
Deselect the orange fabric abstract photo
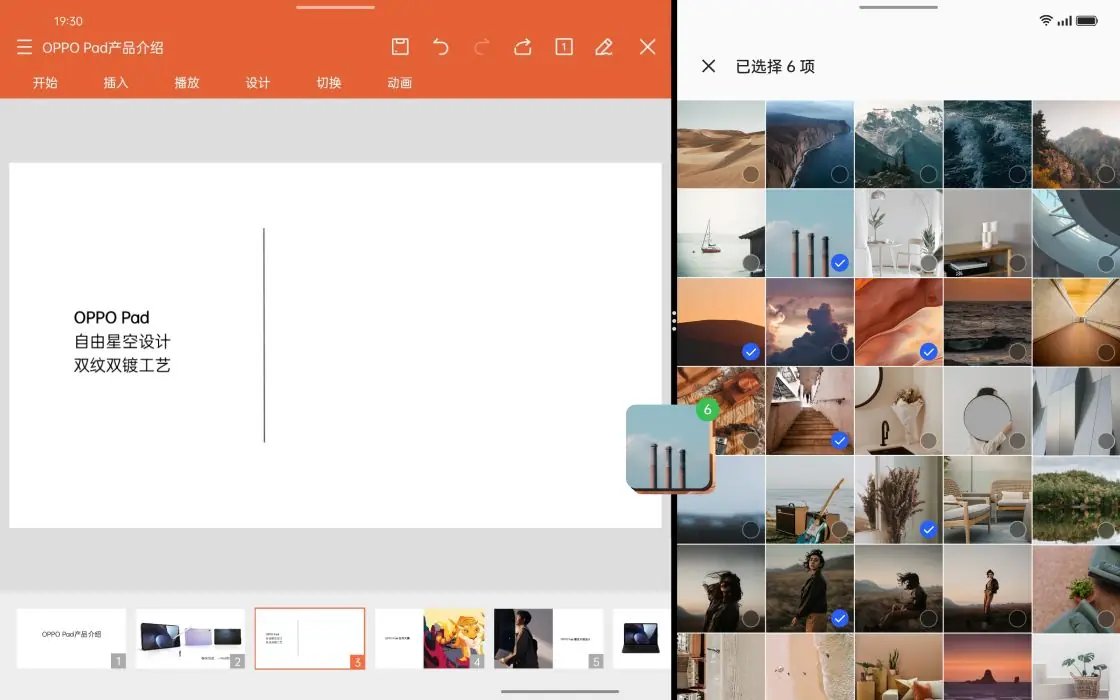(929, 351)
